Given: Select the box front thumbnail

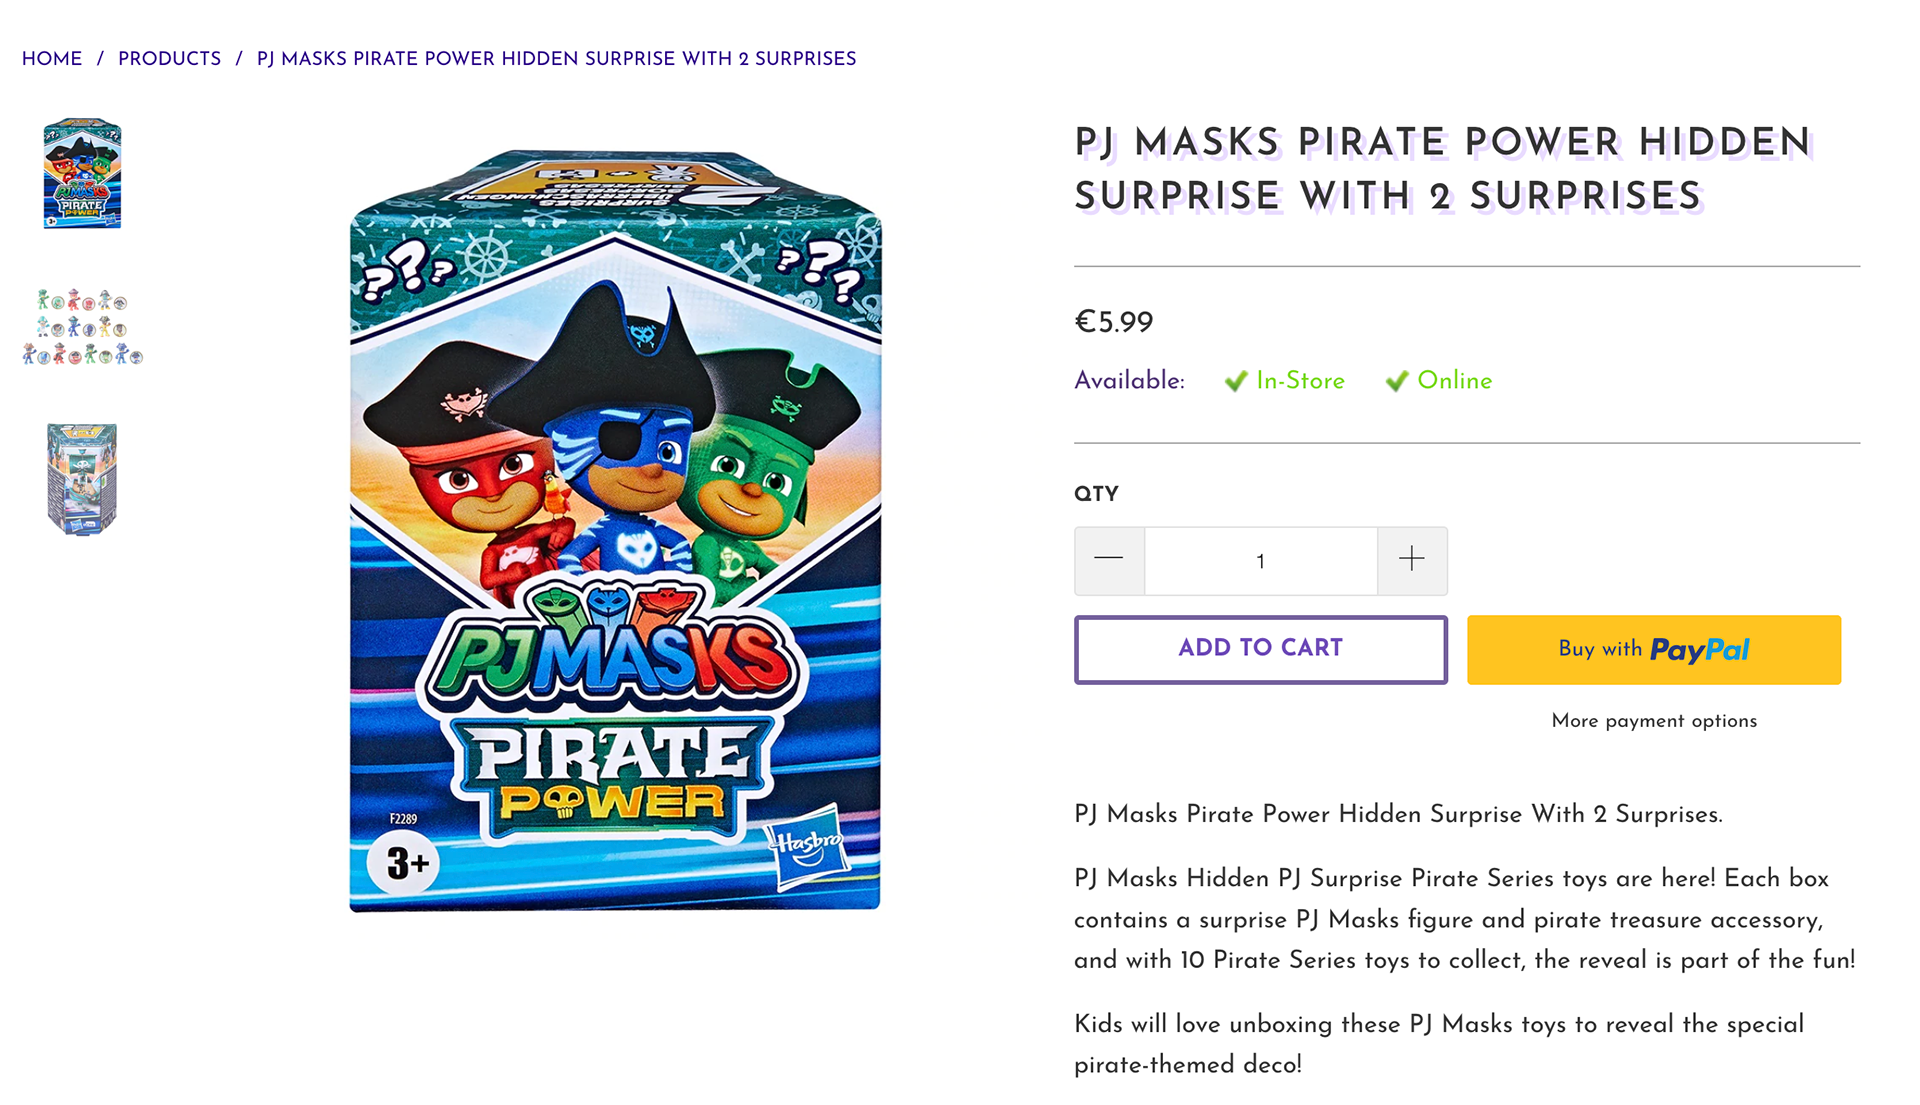Looking at the screenshot, I should coord(82,174).
